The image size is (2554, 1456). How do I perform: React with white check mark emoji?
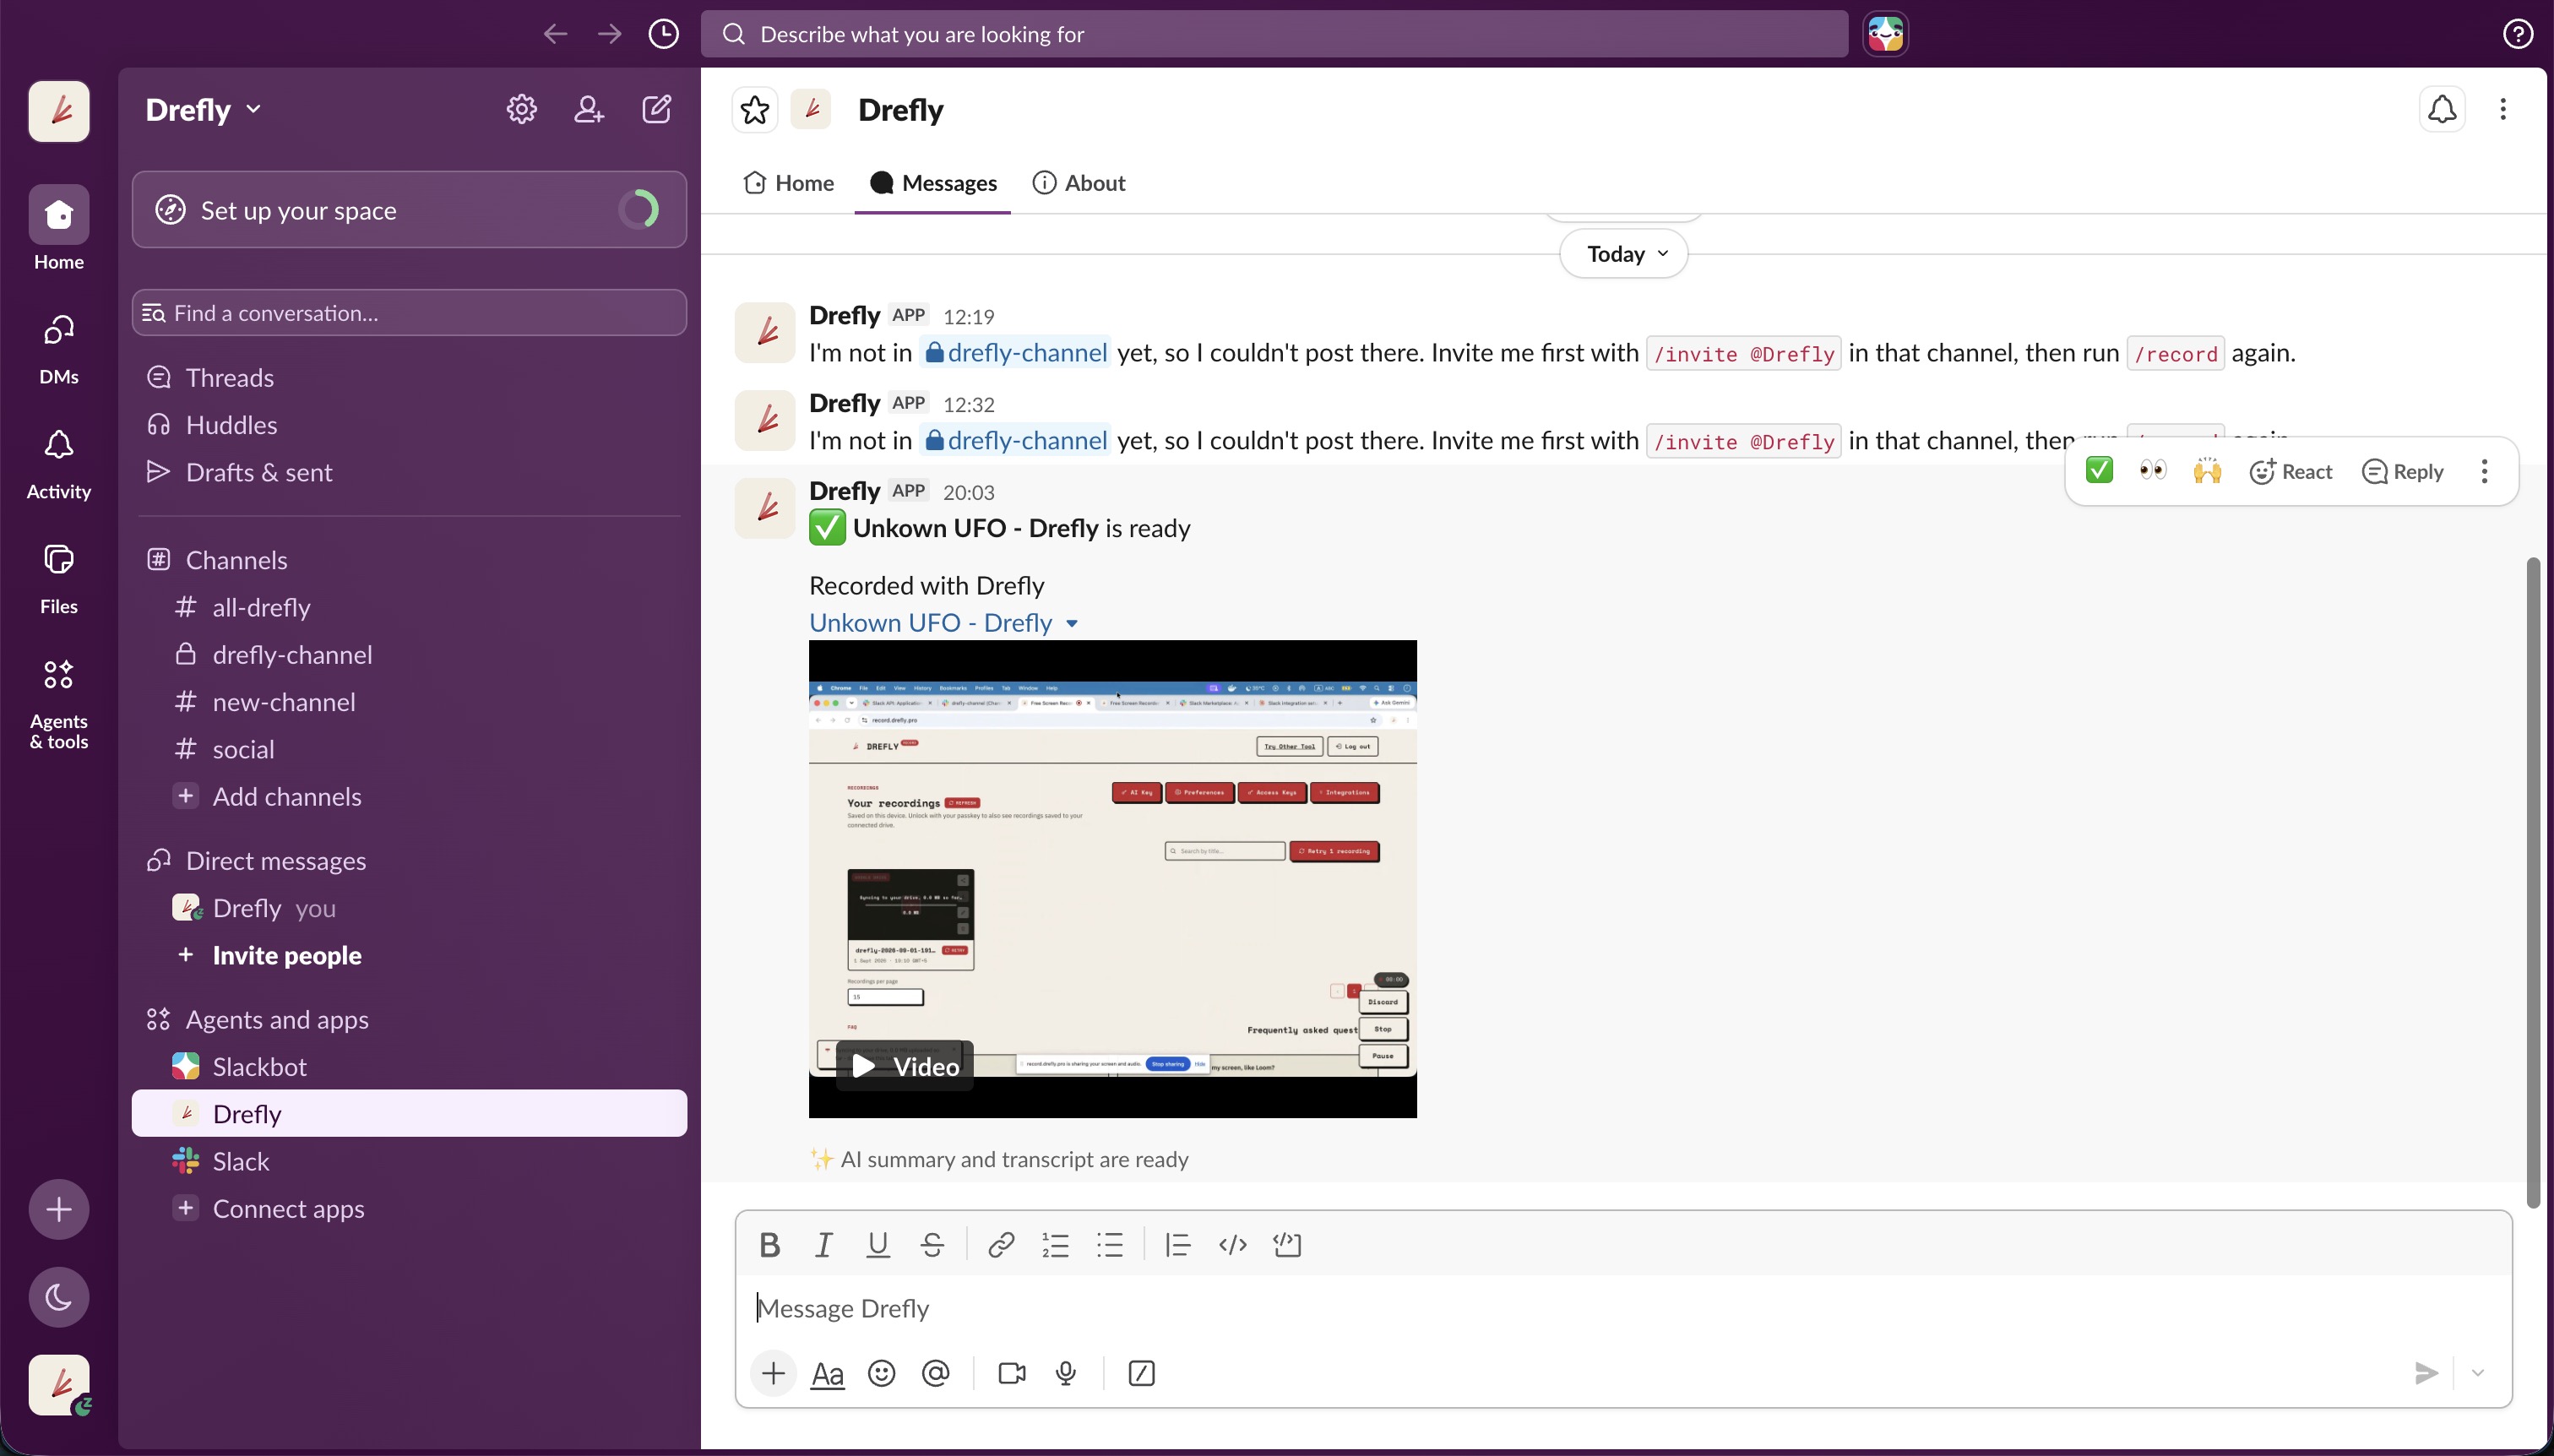click(x=2099, y=471)
